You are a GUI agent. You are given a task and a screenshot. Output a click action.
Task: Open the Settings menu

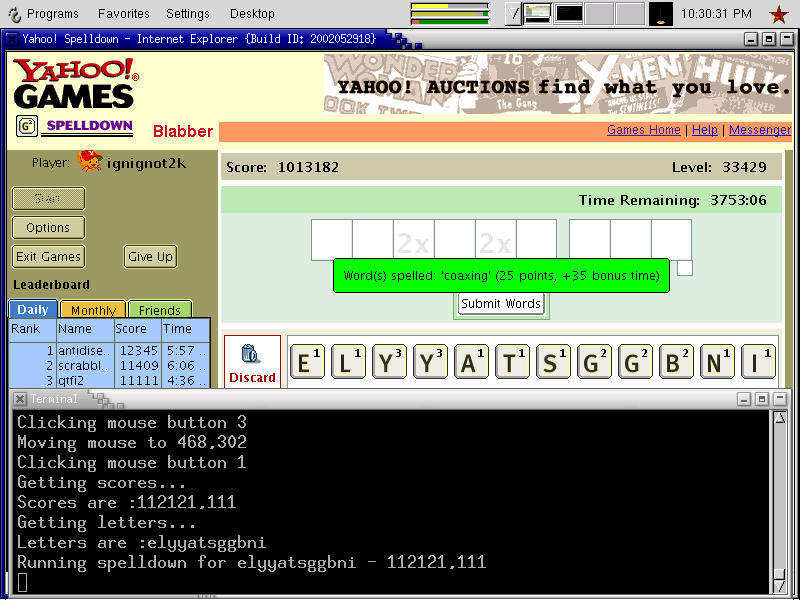188,14
